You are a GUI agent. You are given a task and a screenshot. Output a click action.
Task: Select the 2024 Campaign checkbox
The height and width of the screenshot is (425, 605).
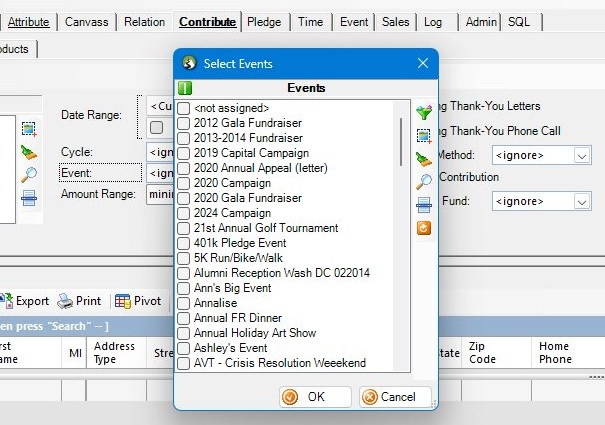pyautogui.click(x=184, y=213)
